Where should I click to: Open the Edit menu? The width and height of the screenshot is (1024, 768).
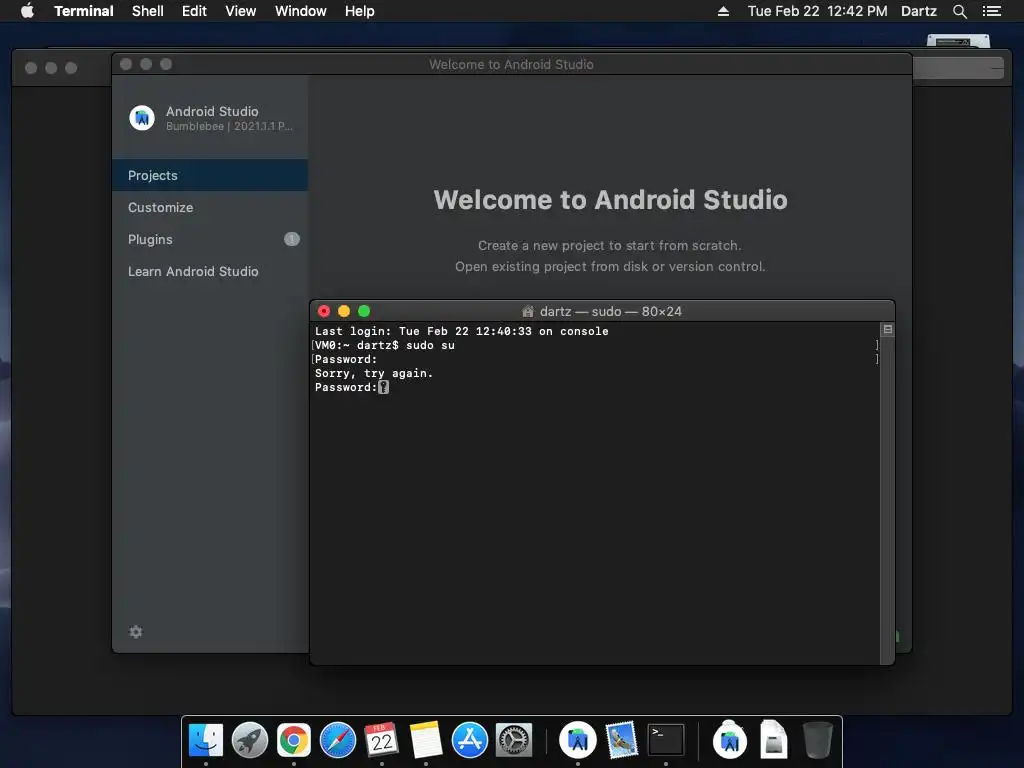[x=194, y=11]
